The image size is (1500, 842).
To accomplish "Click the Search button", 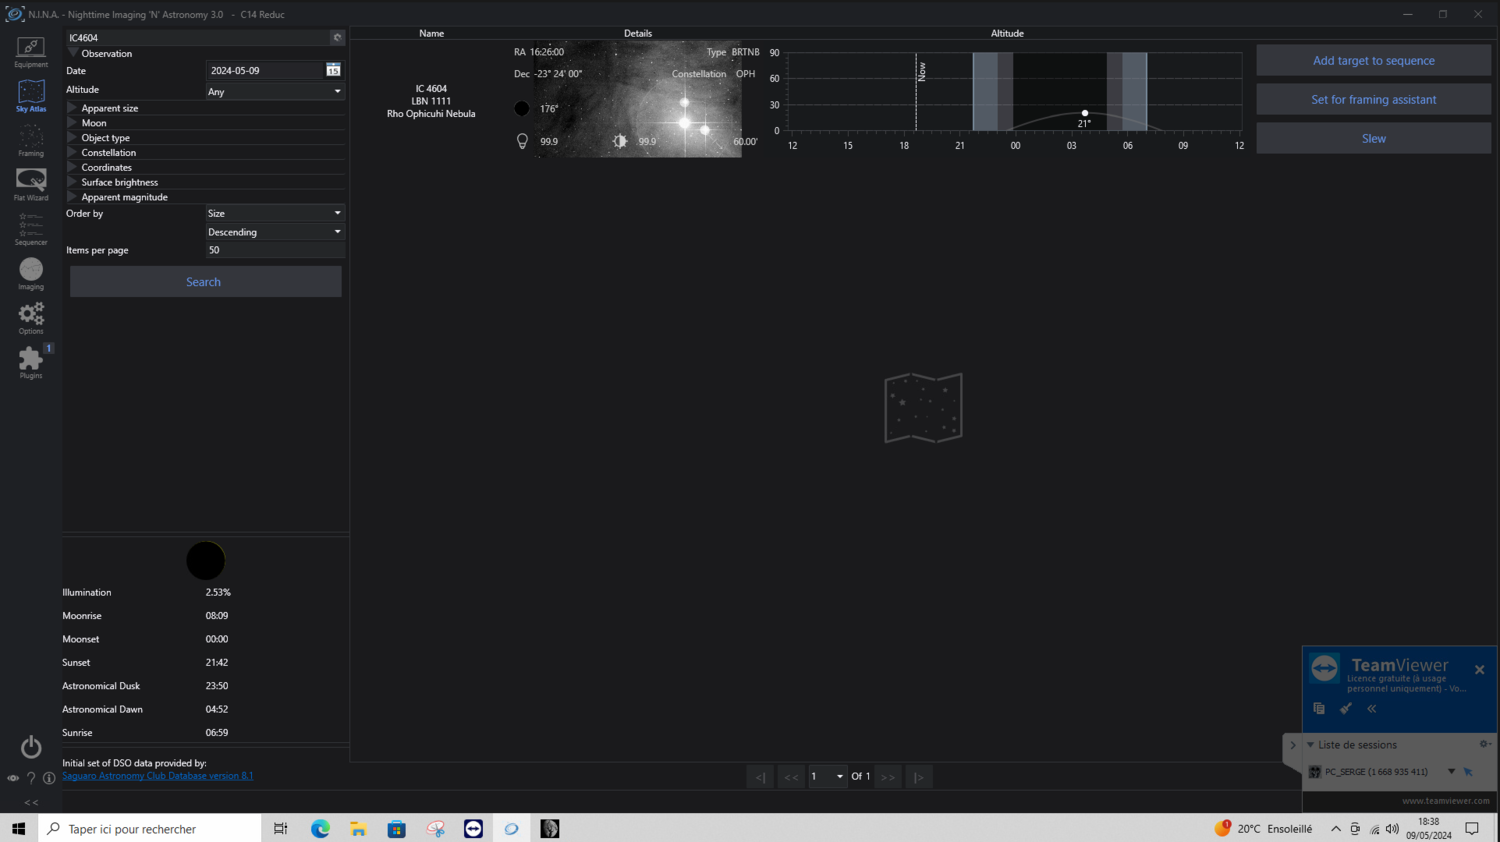I will coord(204,282).
